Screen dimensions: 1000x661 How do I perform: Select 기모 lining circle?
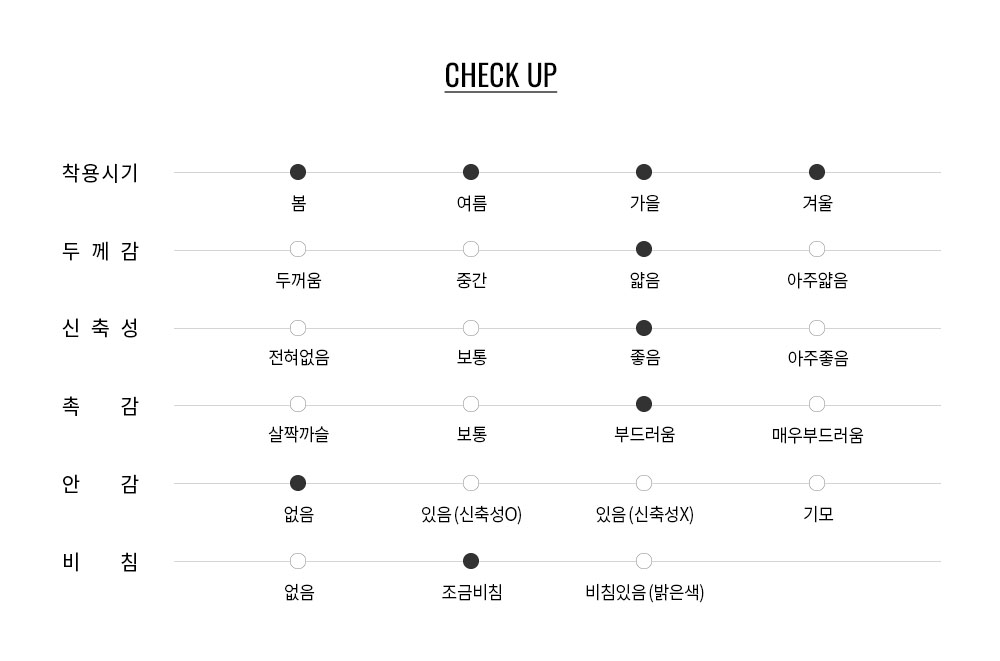click(x=817, y=483)
